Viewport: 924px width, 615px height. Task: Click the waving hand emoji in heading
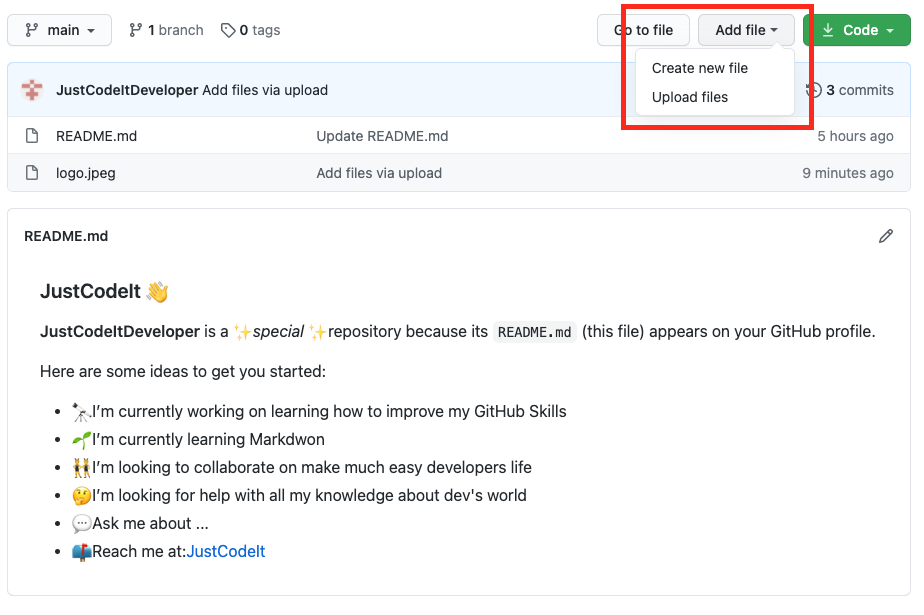(157, 292)
